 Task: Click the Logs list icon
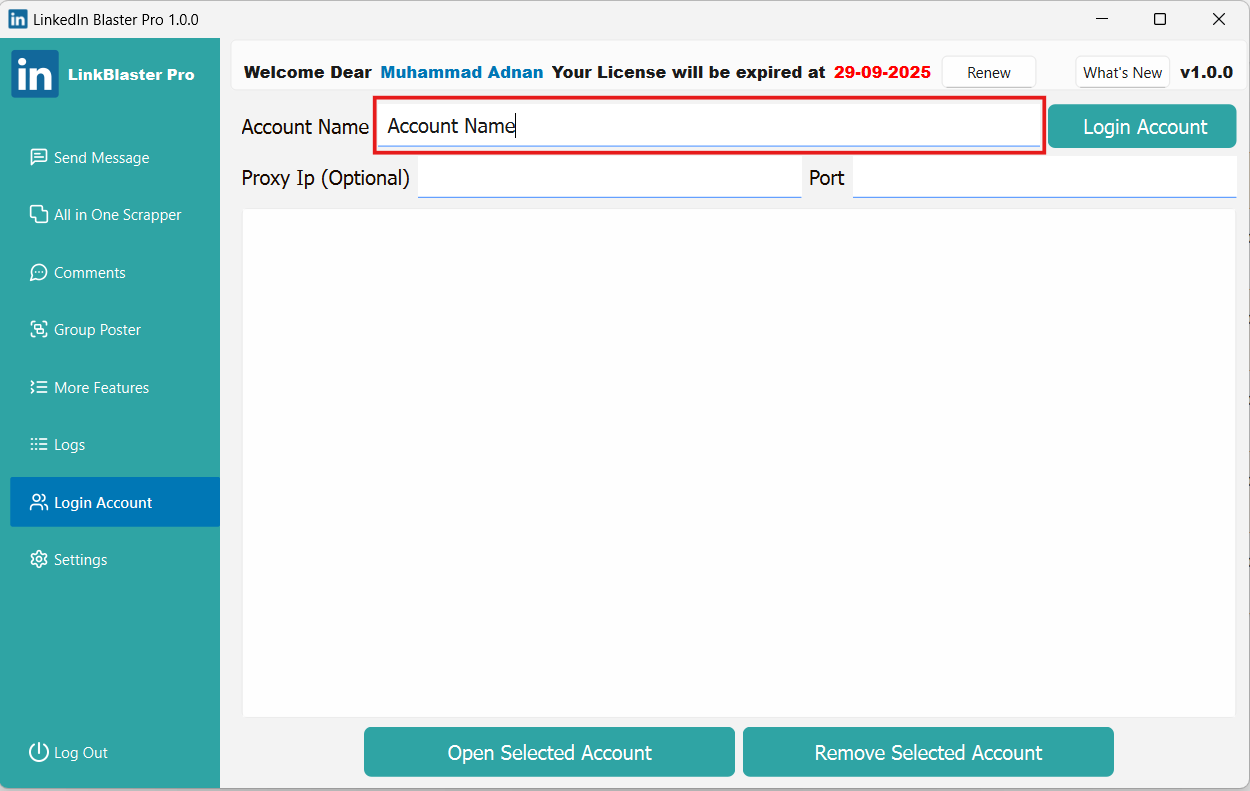tap(39, 444)
